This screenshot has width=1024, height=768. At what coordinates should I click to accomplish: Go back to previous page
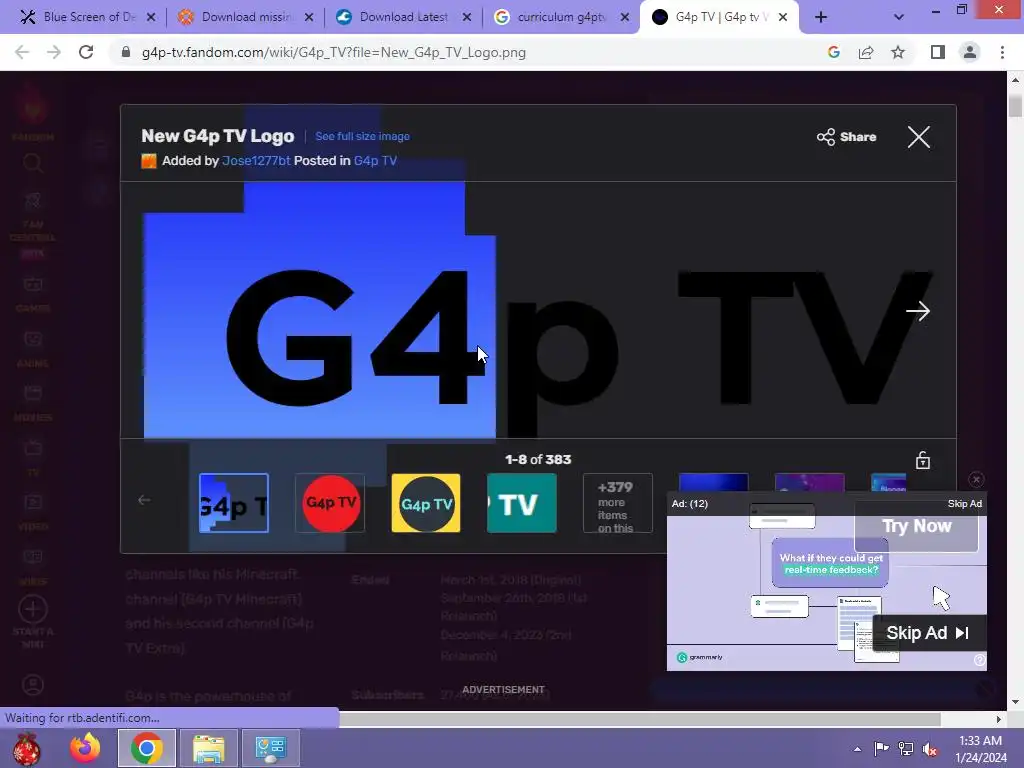22,52
